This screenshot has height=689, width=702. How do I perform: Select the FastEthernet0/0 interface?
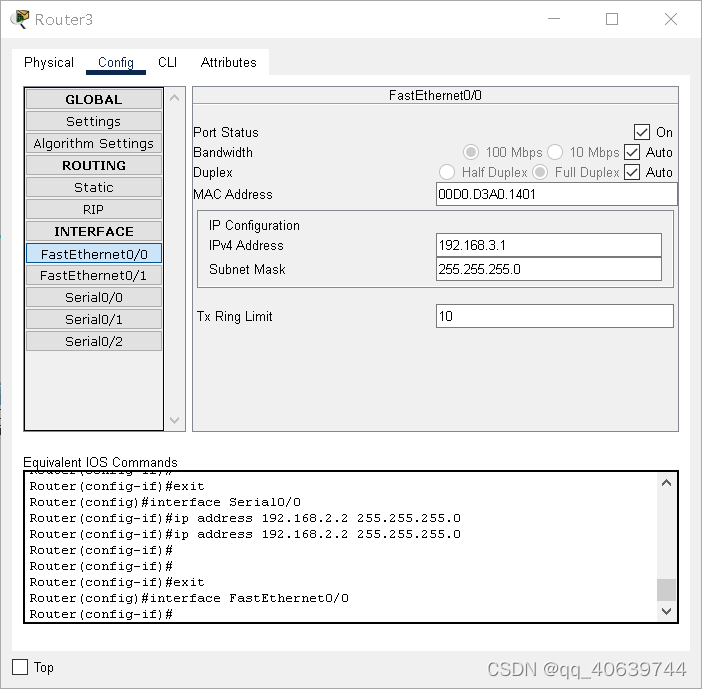click(94, 253)
